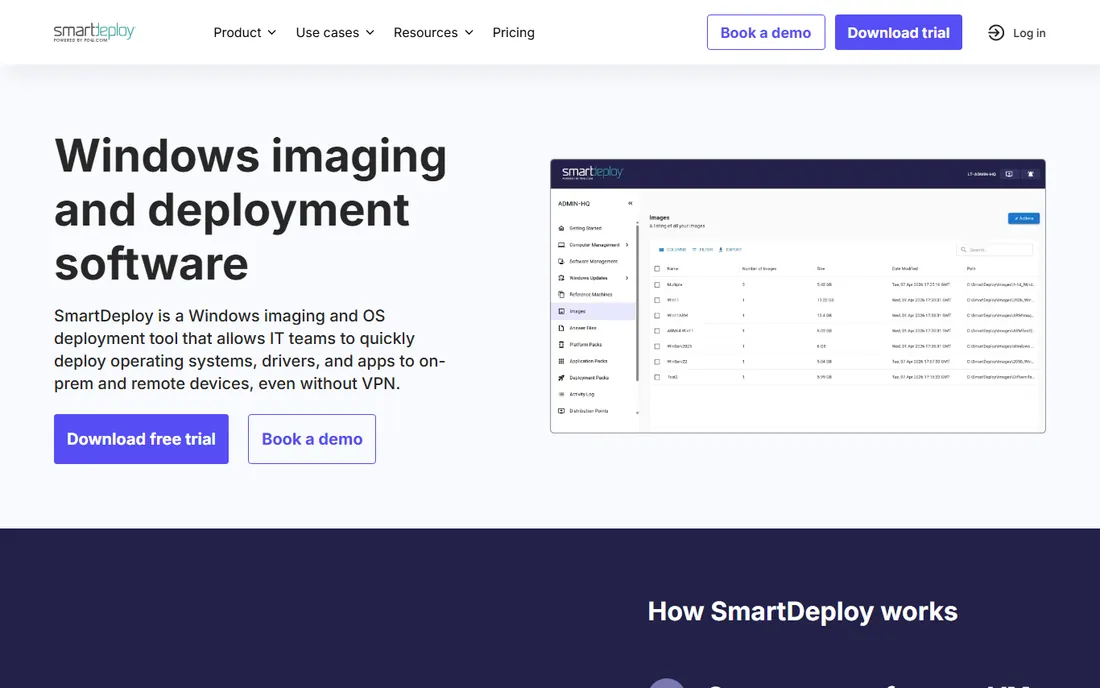Screen dimensions: 1100x688
Task: Click the Windows Updates icon in the sidebar
Action: pyautogui.click(x=561, y=278)
